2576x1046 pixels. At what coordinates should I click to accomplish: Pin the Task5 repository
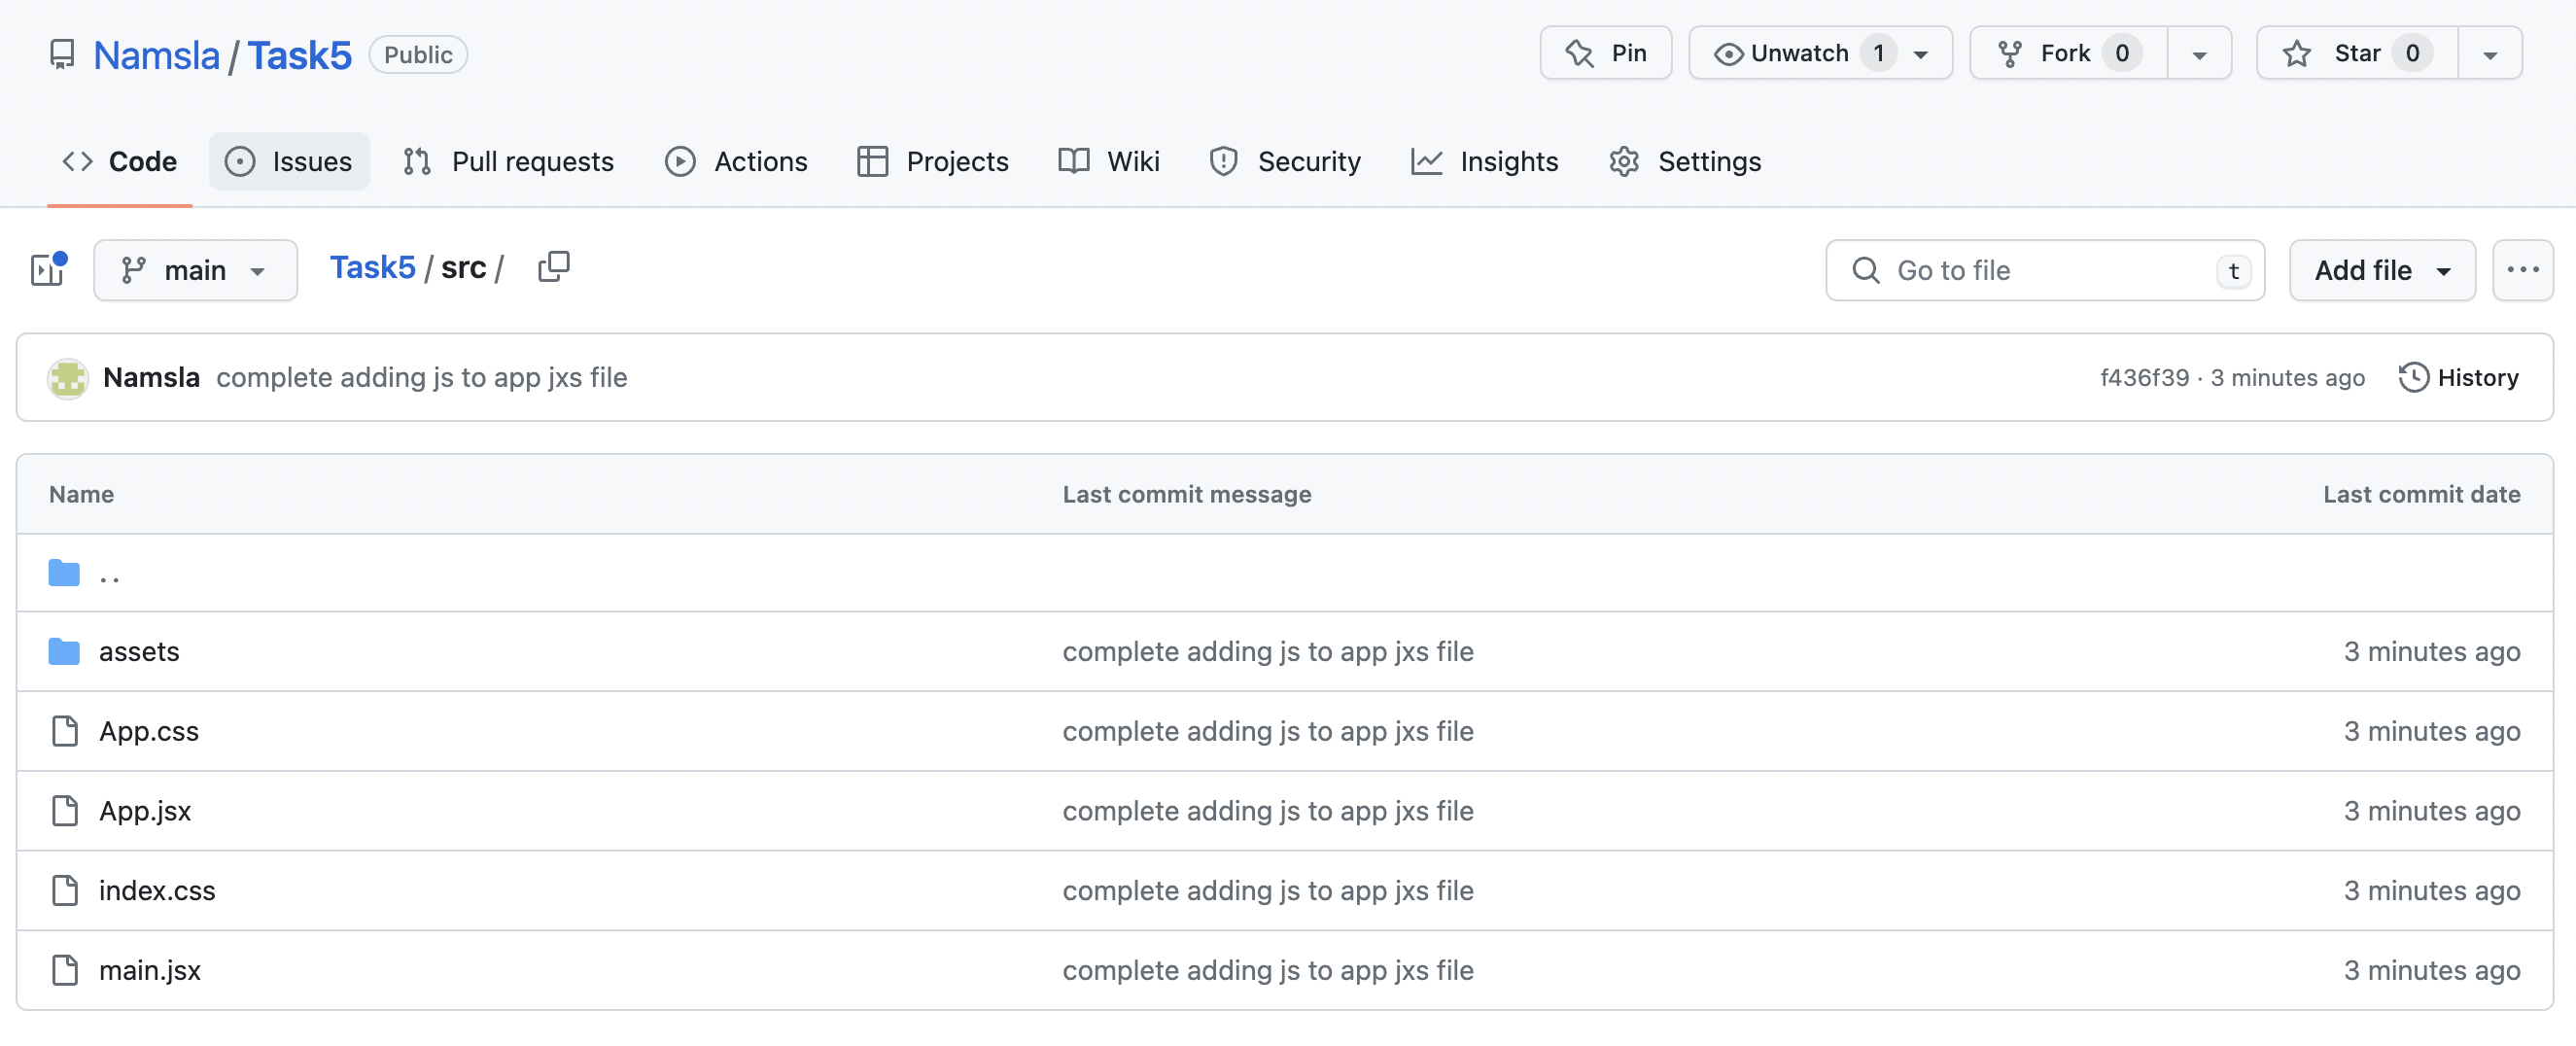click(x=1605, y=52)
